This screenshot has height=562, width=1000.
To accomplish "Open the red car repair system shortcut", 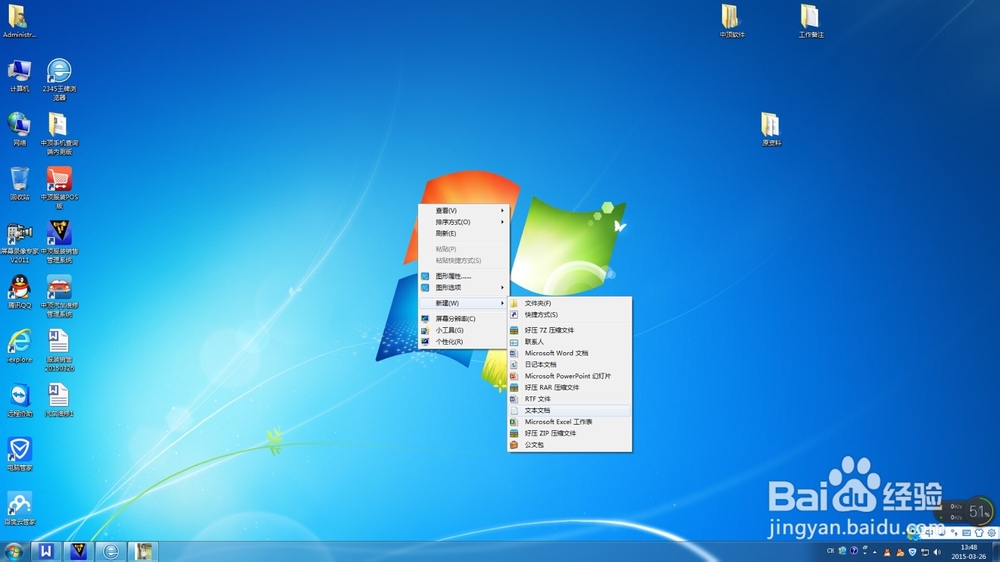I will point(59,297).
